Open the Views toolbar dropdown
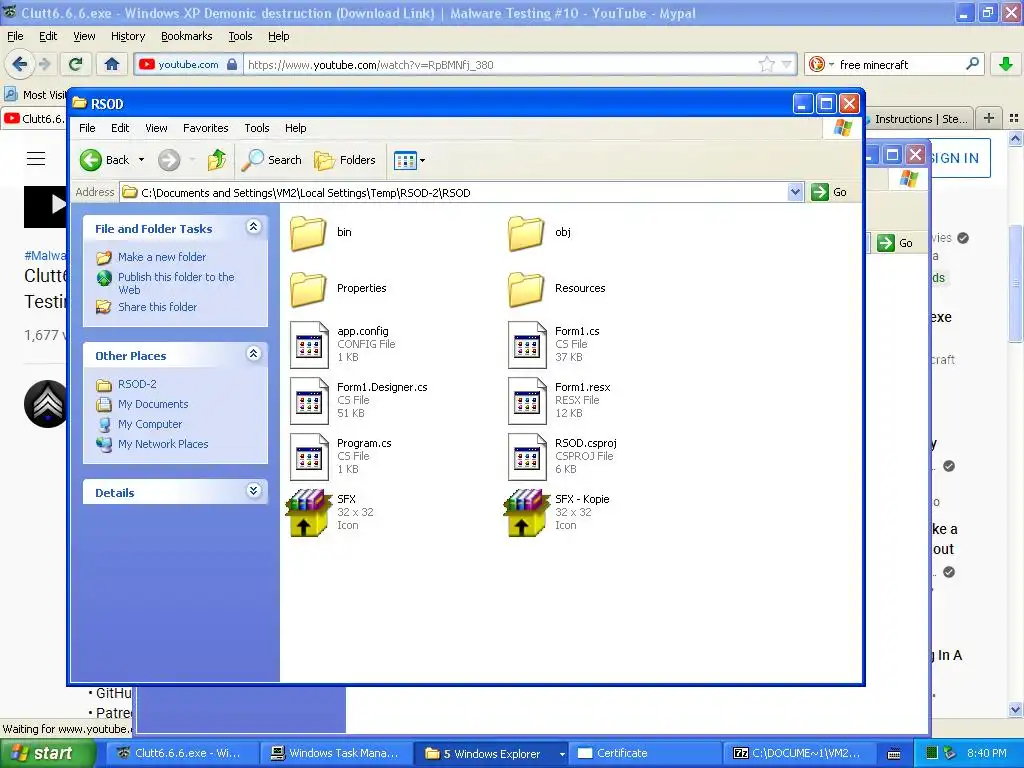 point(409,160)
